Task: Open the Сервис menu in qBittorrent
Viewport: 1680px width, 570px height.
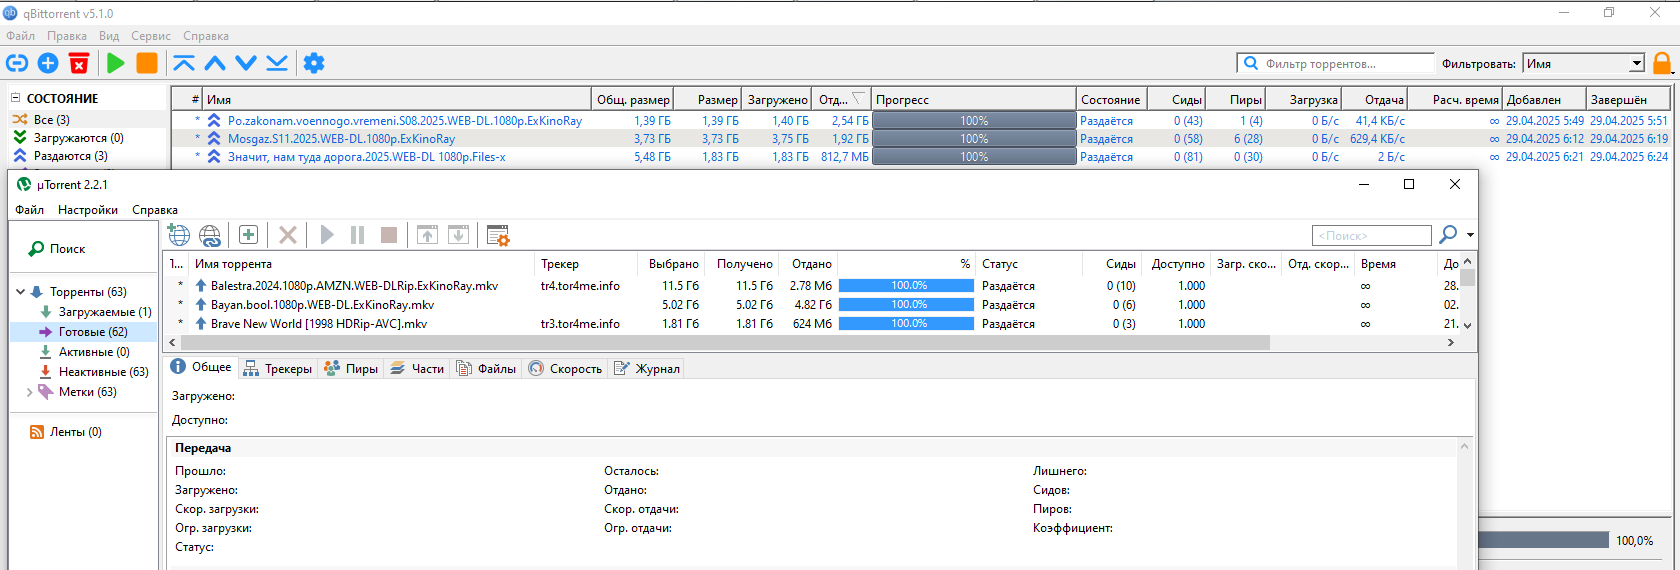Action: (151, 36)
